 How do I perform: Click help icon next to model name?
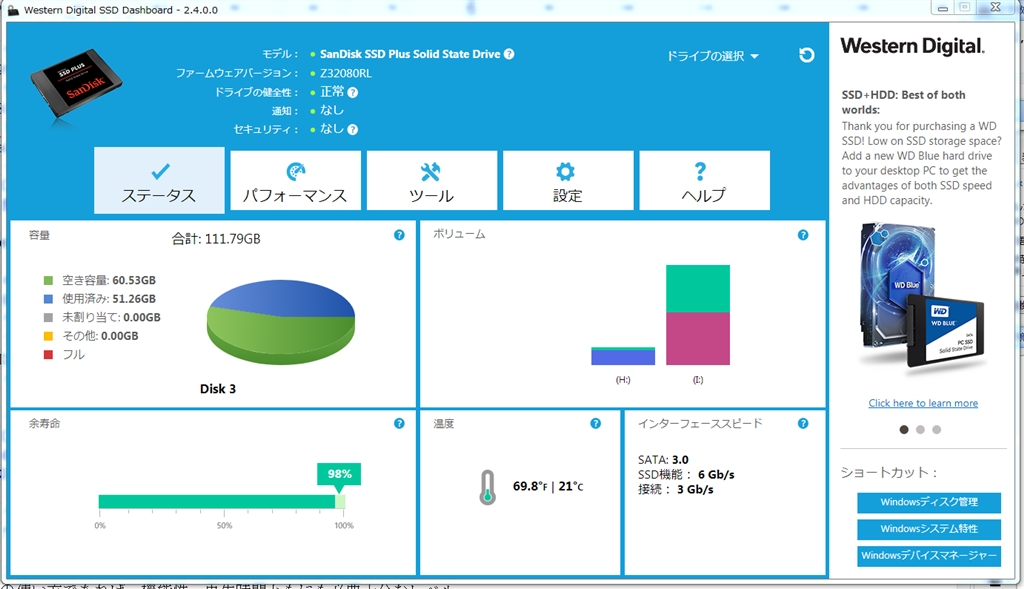click(x=509, y=54)
